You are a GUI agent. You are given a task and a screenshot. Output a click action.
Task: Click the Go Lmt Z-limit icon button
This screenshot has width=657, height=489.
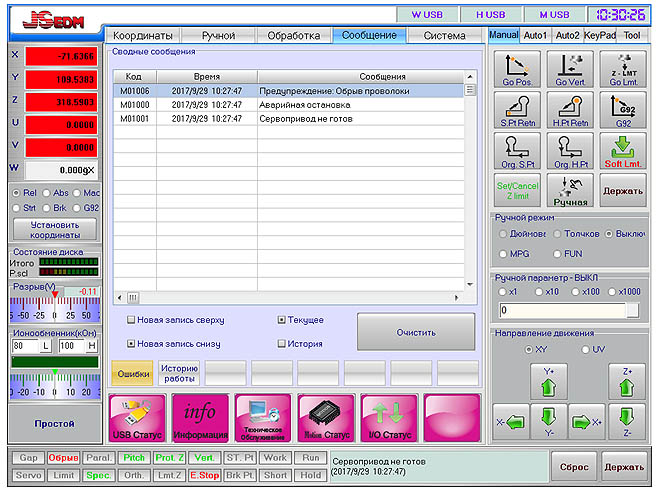(623, 69)
